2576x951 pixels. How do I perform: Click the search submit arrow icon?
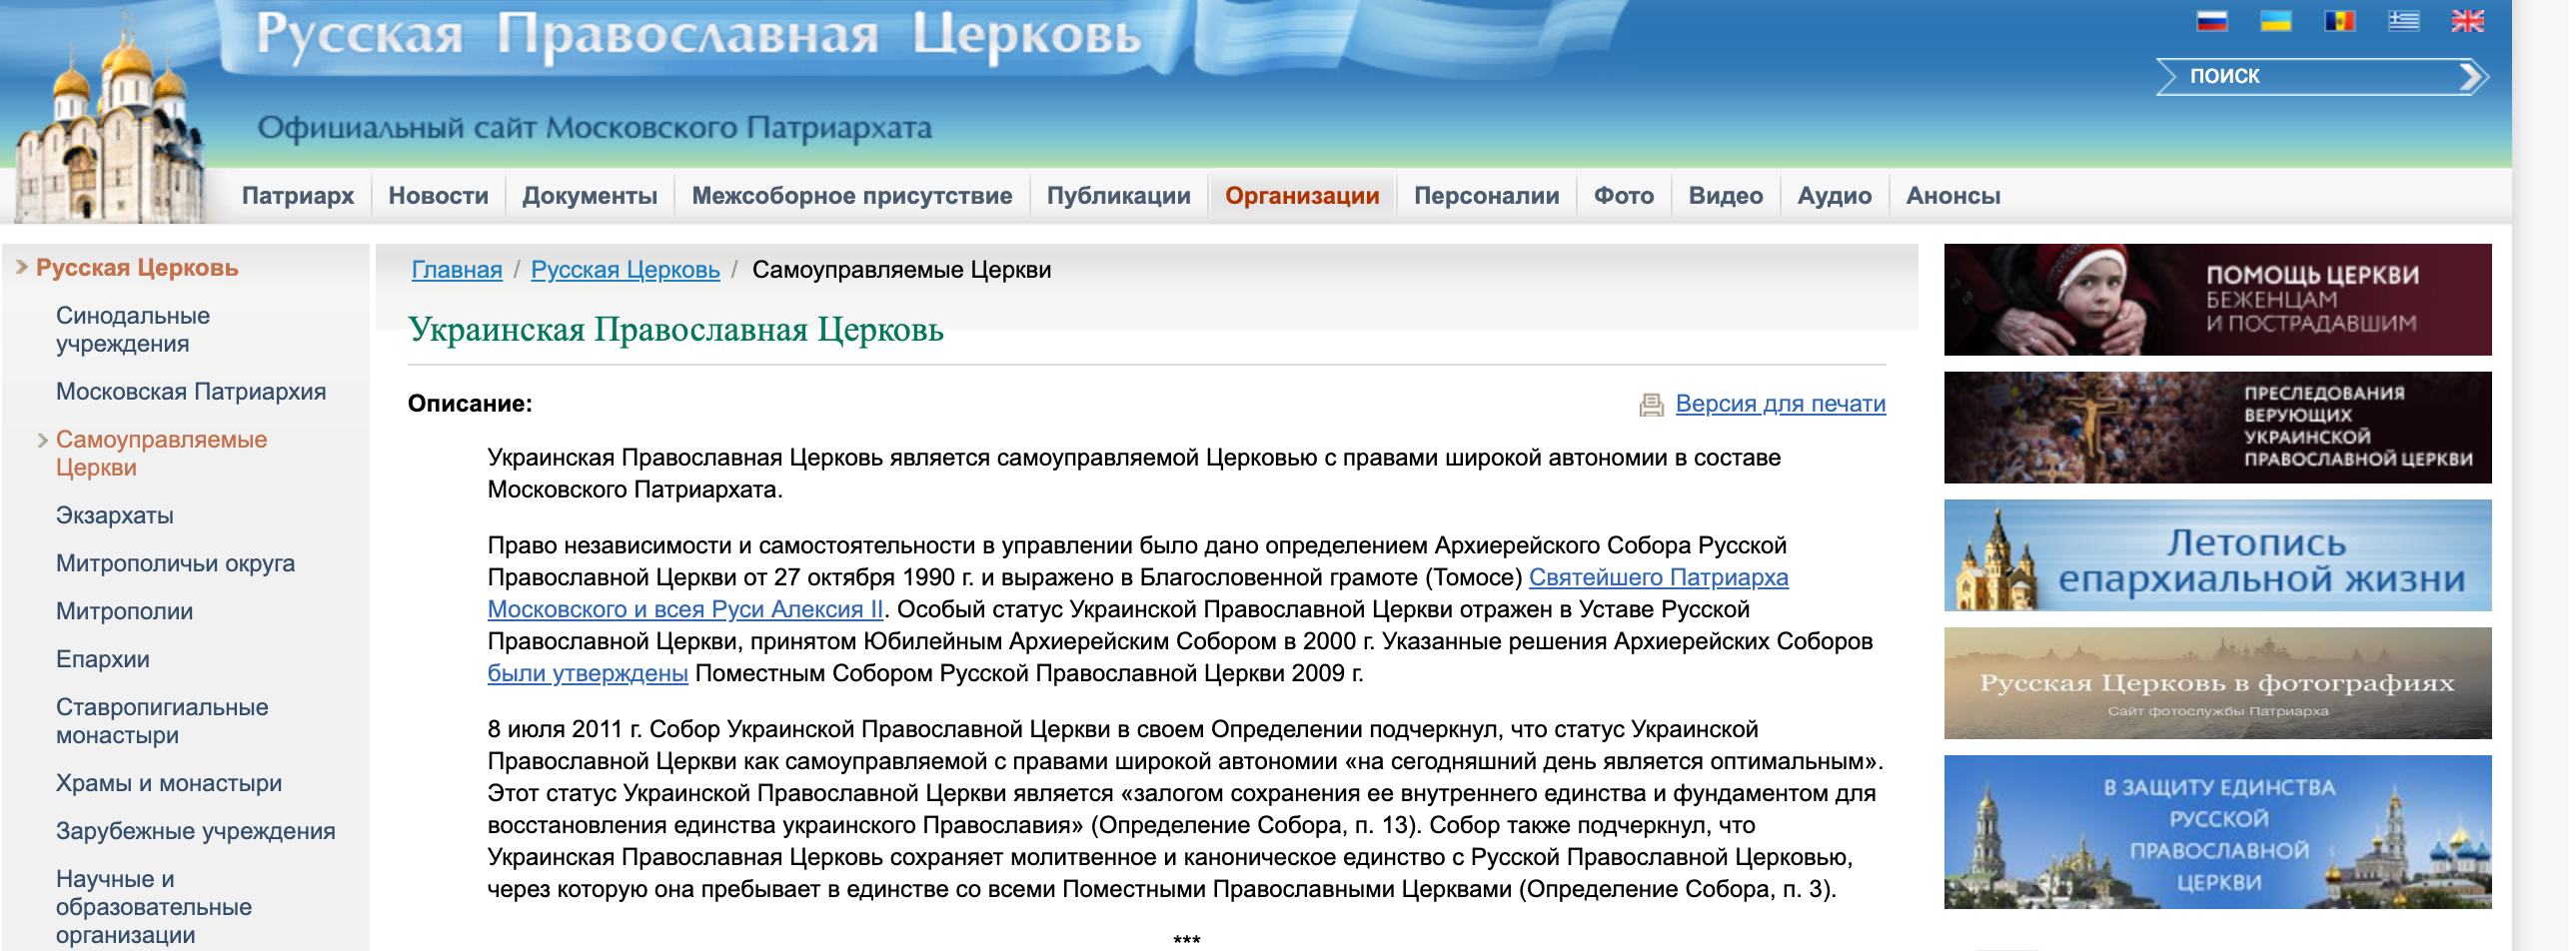click(2471, 77)
